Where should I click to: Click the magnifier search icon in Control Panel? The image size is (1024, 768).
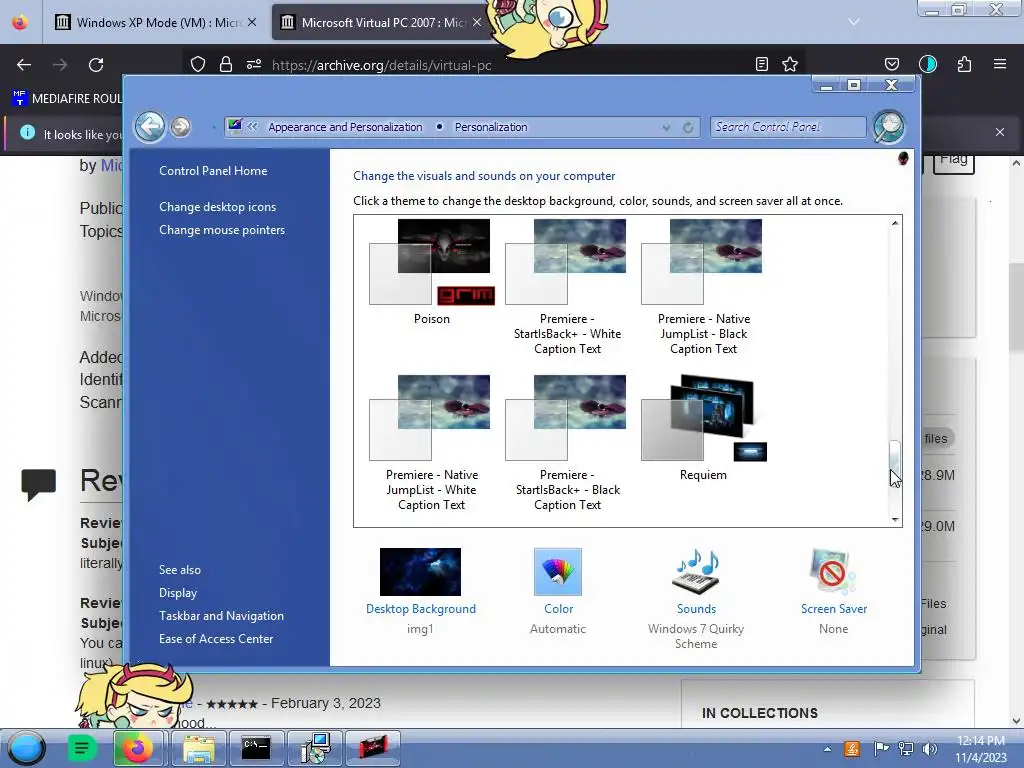(x=889, y=127)
